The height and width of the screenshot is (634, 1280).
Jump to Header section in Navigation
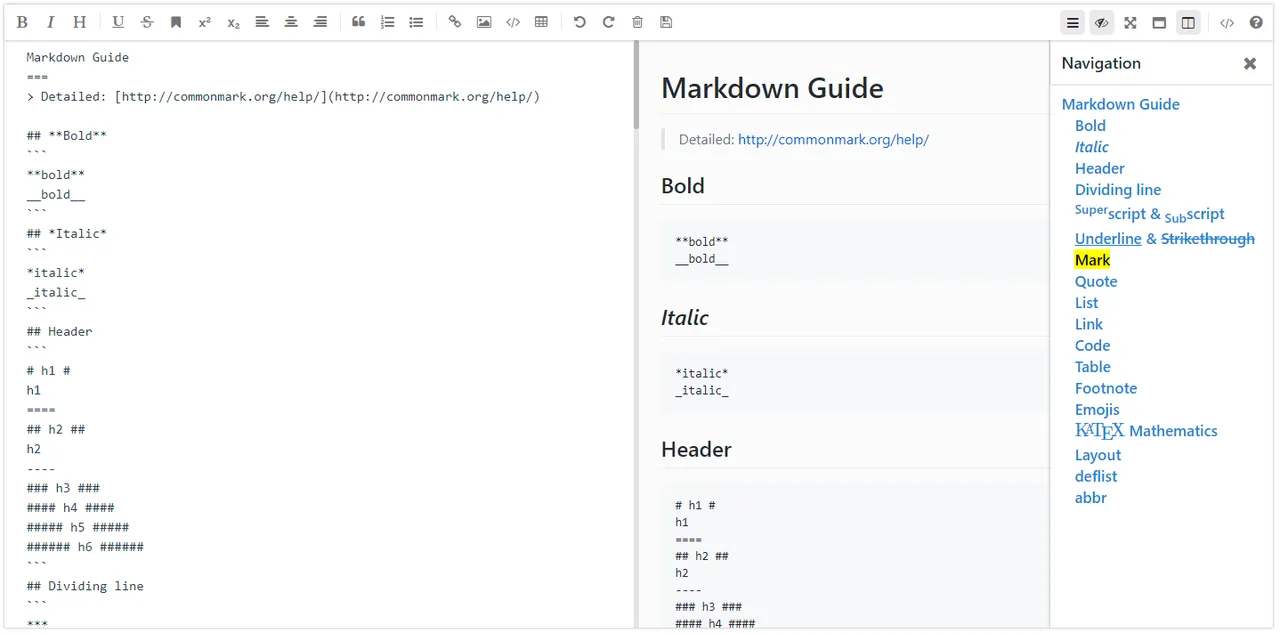1099,168
